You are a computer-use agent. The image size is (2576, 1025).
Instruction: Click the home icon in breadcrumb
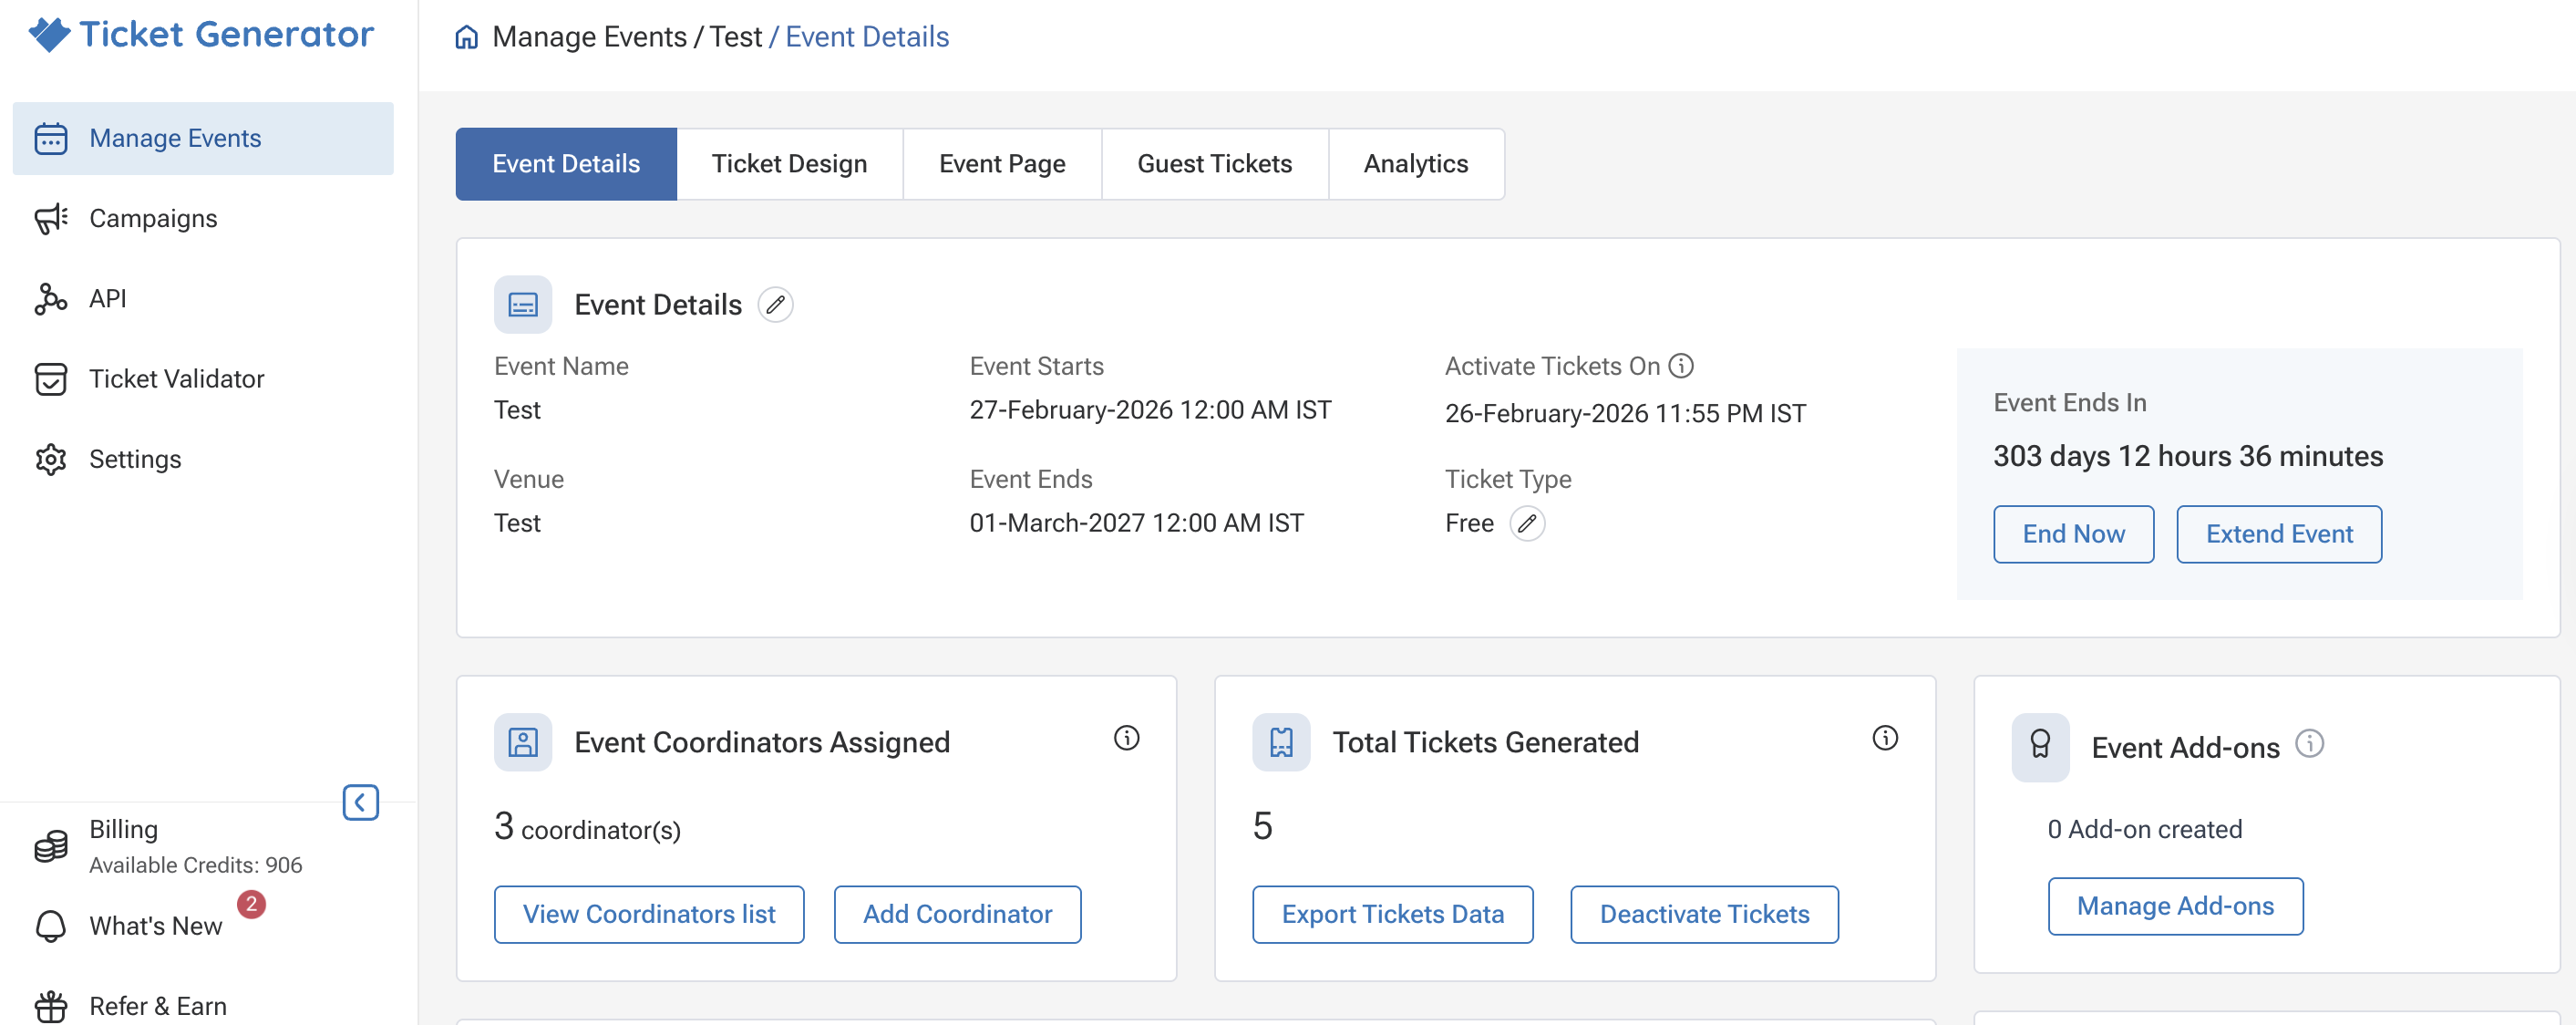click(x=466, y=37)
